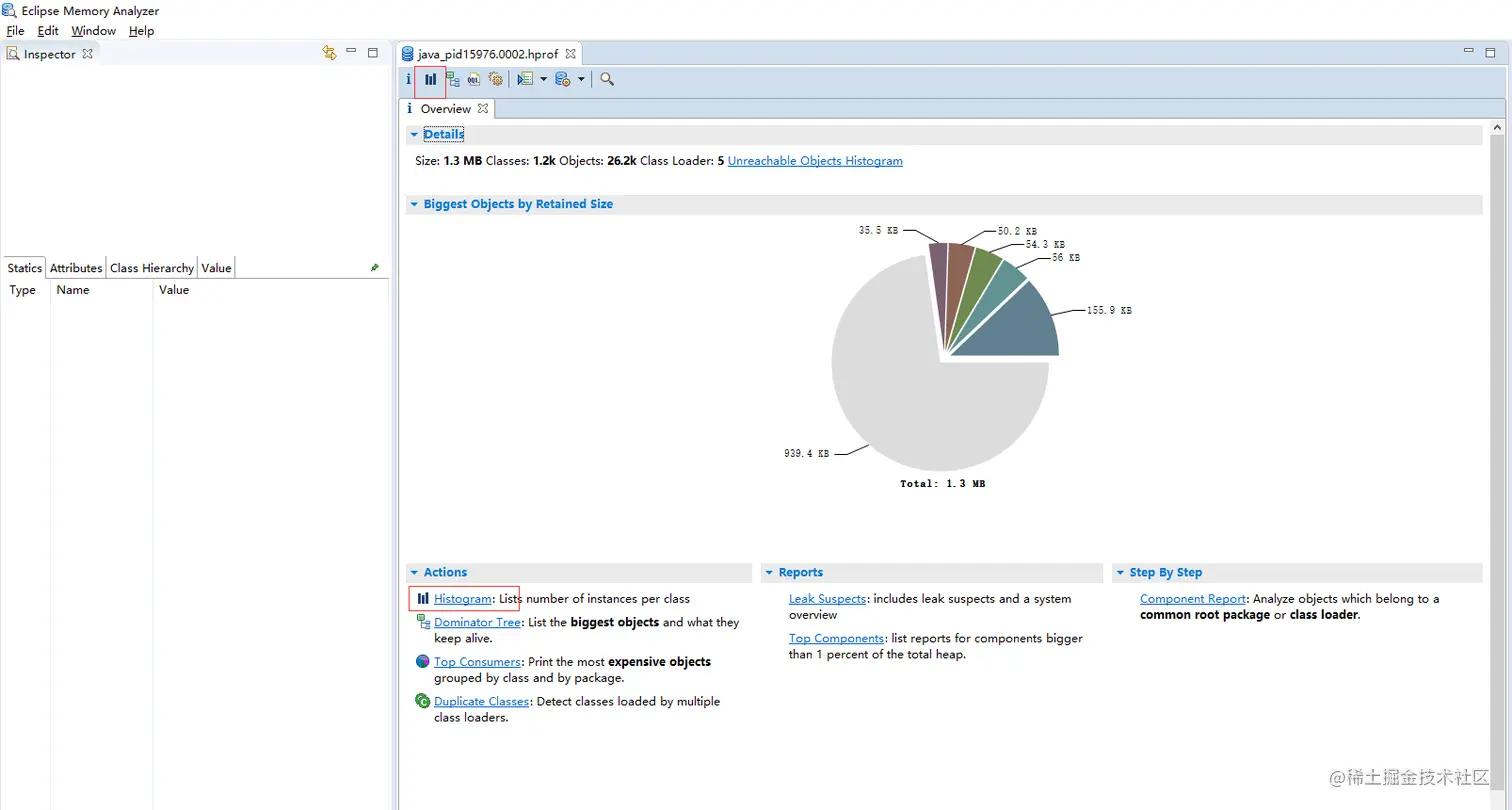
Task: Collapse the Details section
Action: (414, 135)
